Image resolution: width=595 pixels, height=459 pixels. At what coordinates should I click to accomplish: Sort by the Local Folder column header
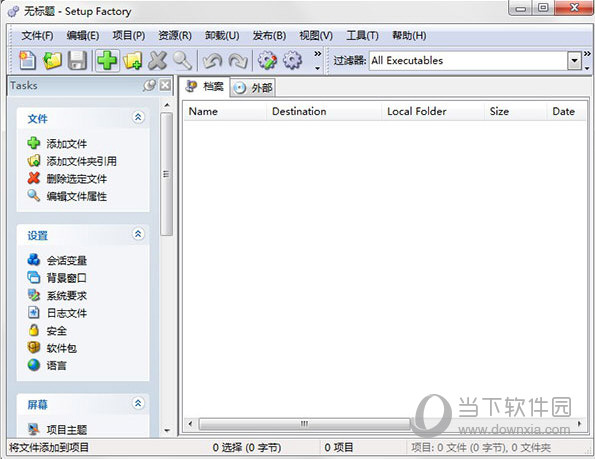point(433,111)
